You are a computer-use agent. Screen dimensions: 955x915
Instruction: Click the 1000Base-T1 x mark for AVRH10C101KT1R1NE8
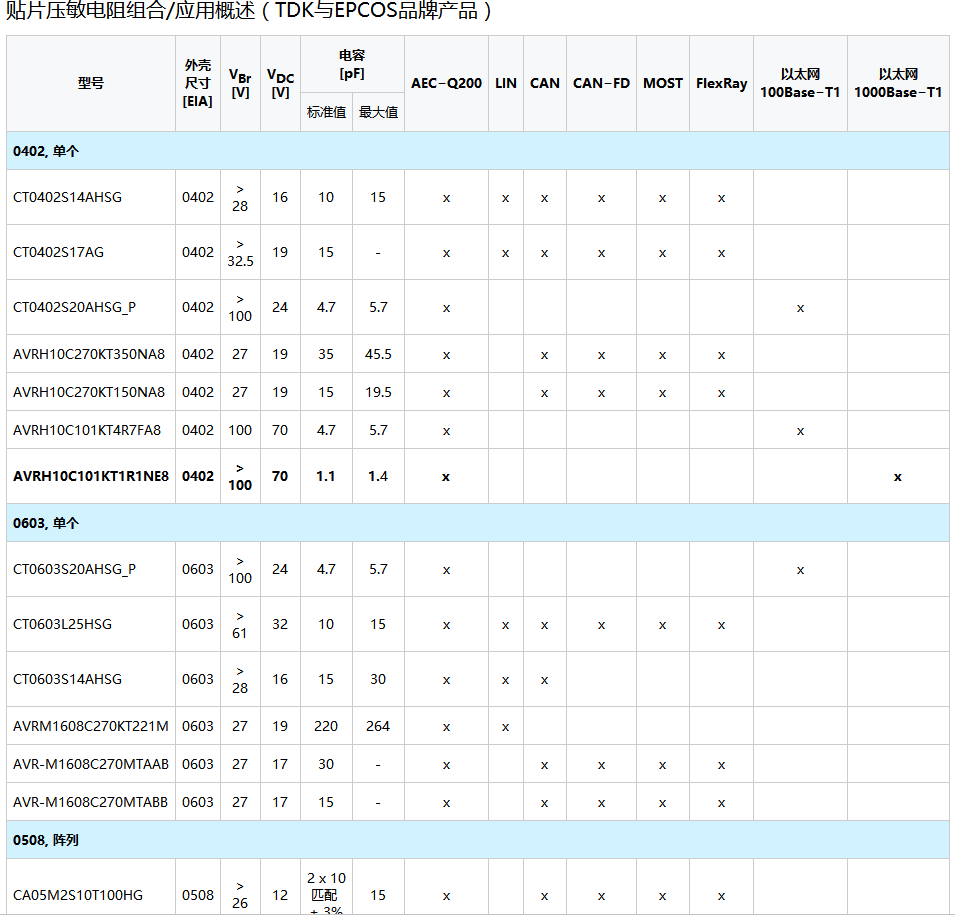point(898,477)
